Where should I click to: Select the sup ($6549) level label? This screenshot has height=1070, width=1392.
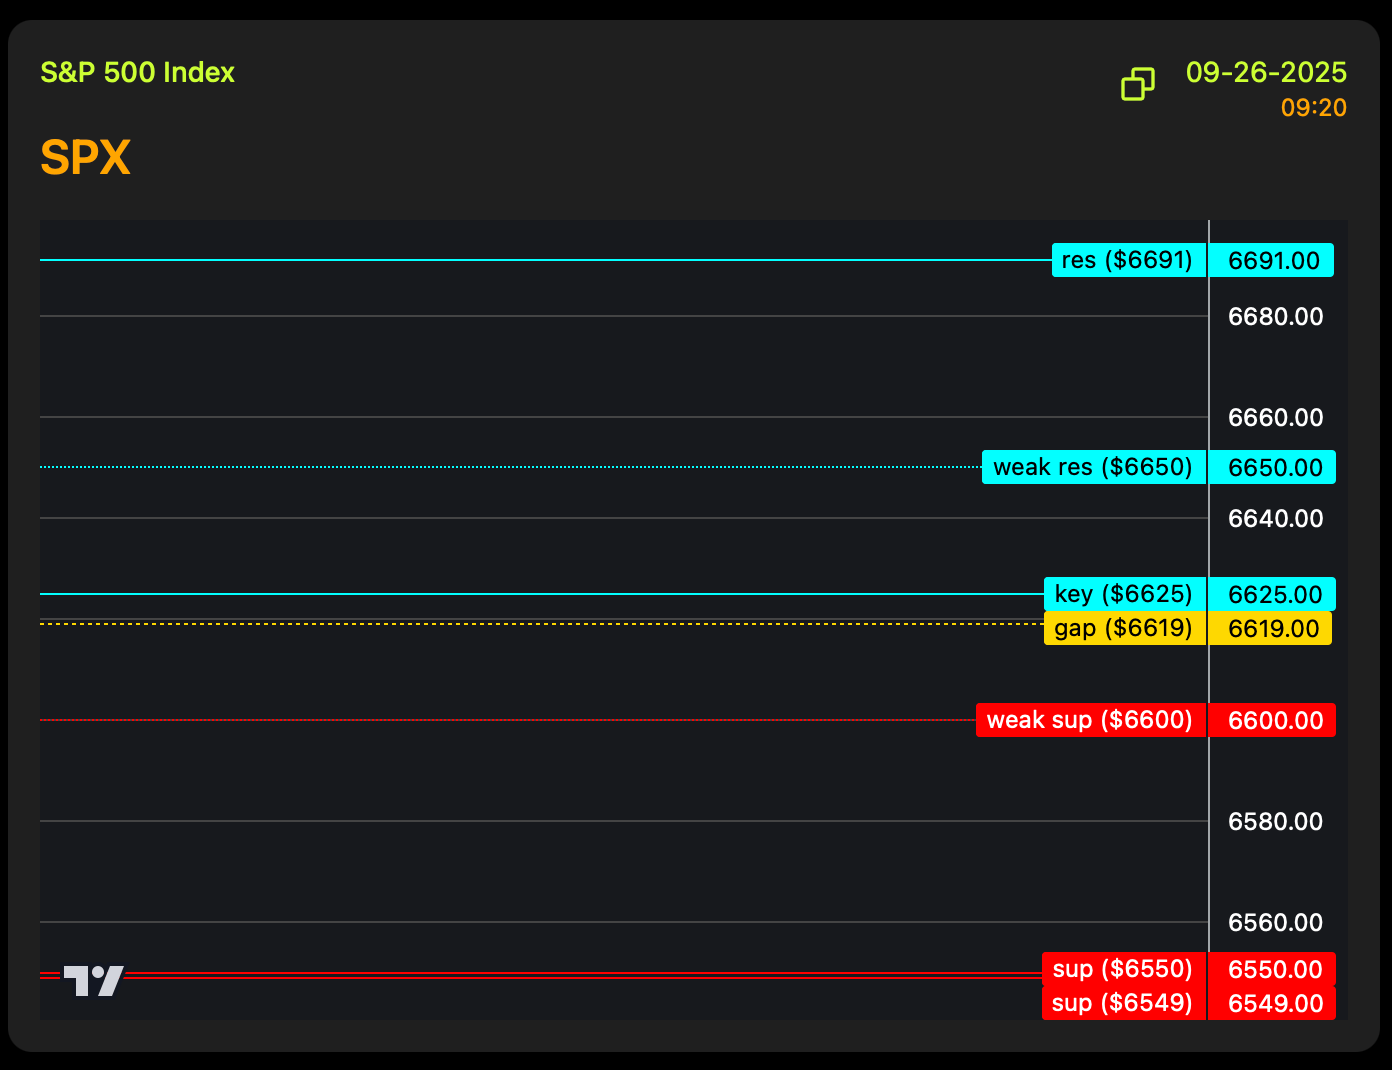click(x=1123, y=1003)
